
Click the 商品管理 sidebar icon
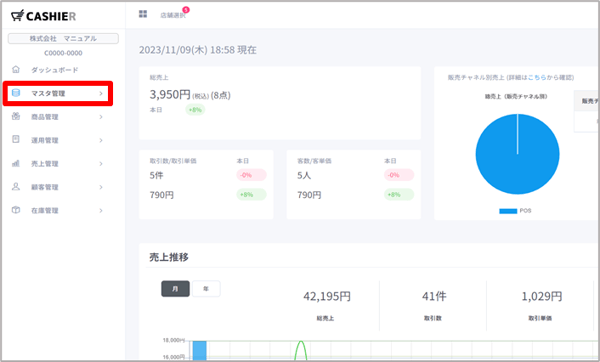click(x=16, y=116)
